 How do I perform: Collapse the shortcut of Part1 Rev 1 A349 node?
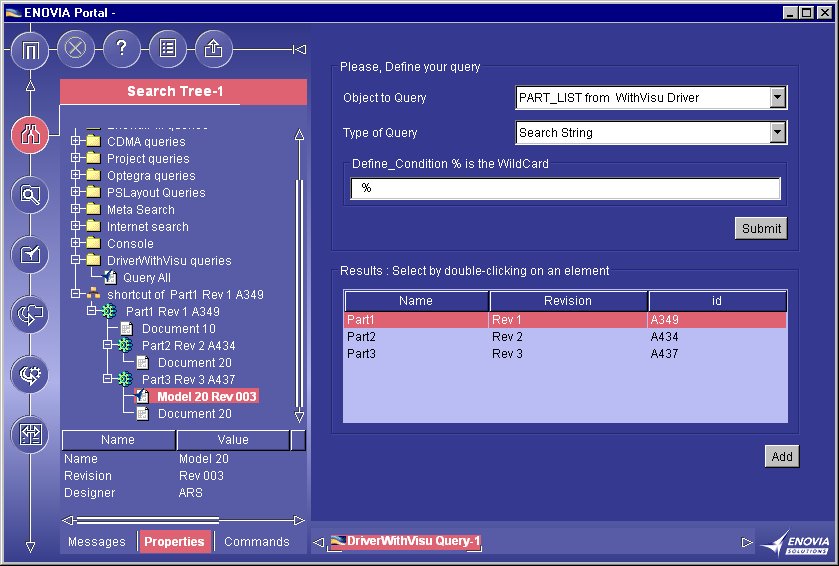coord(75,294)
